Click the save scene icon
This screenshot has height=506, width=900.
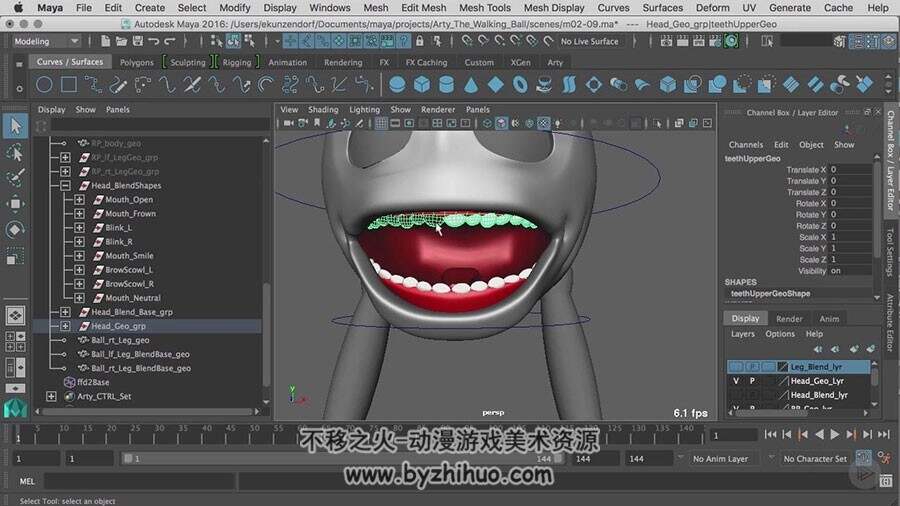pos(138,41)
